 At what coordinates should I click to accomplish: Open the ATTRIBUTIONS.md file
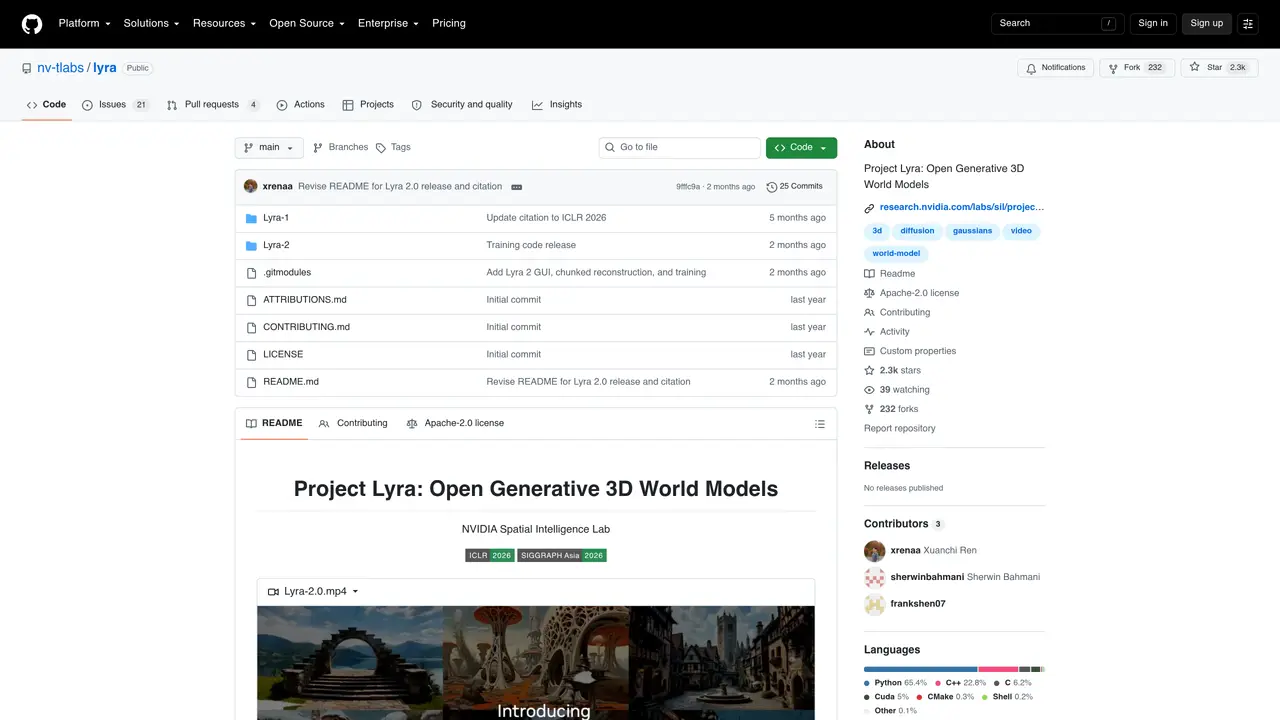coord(305,300)
